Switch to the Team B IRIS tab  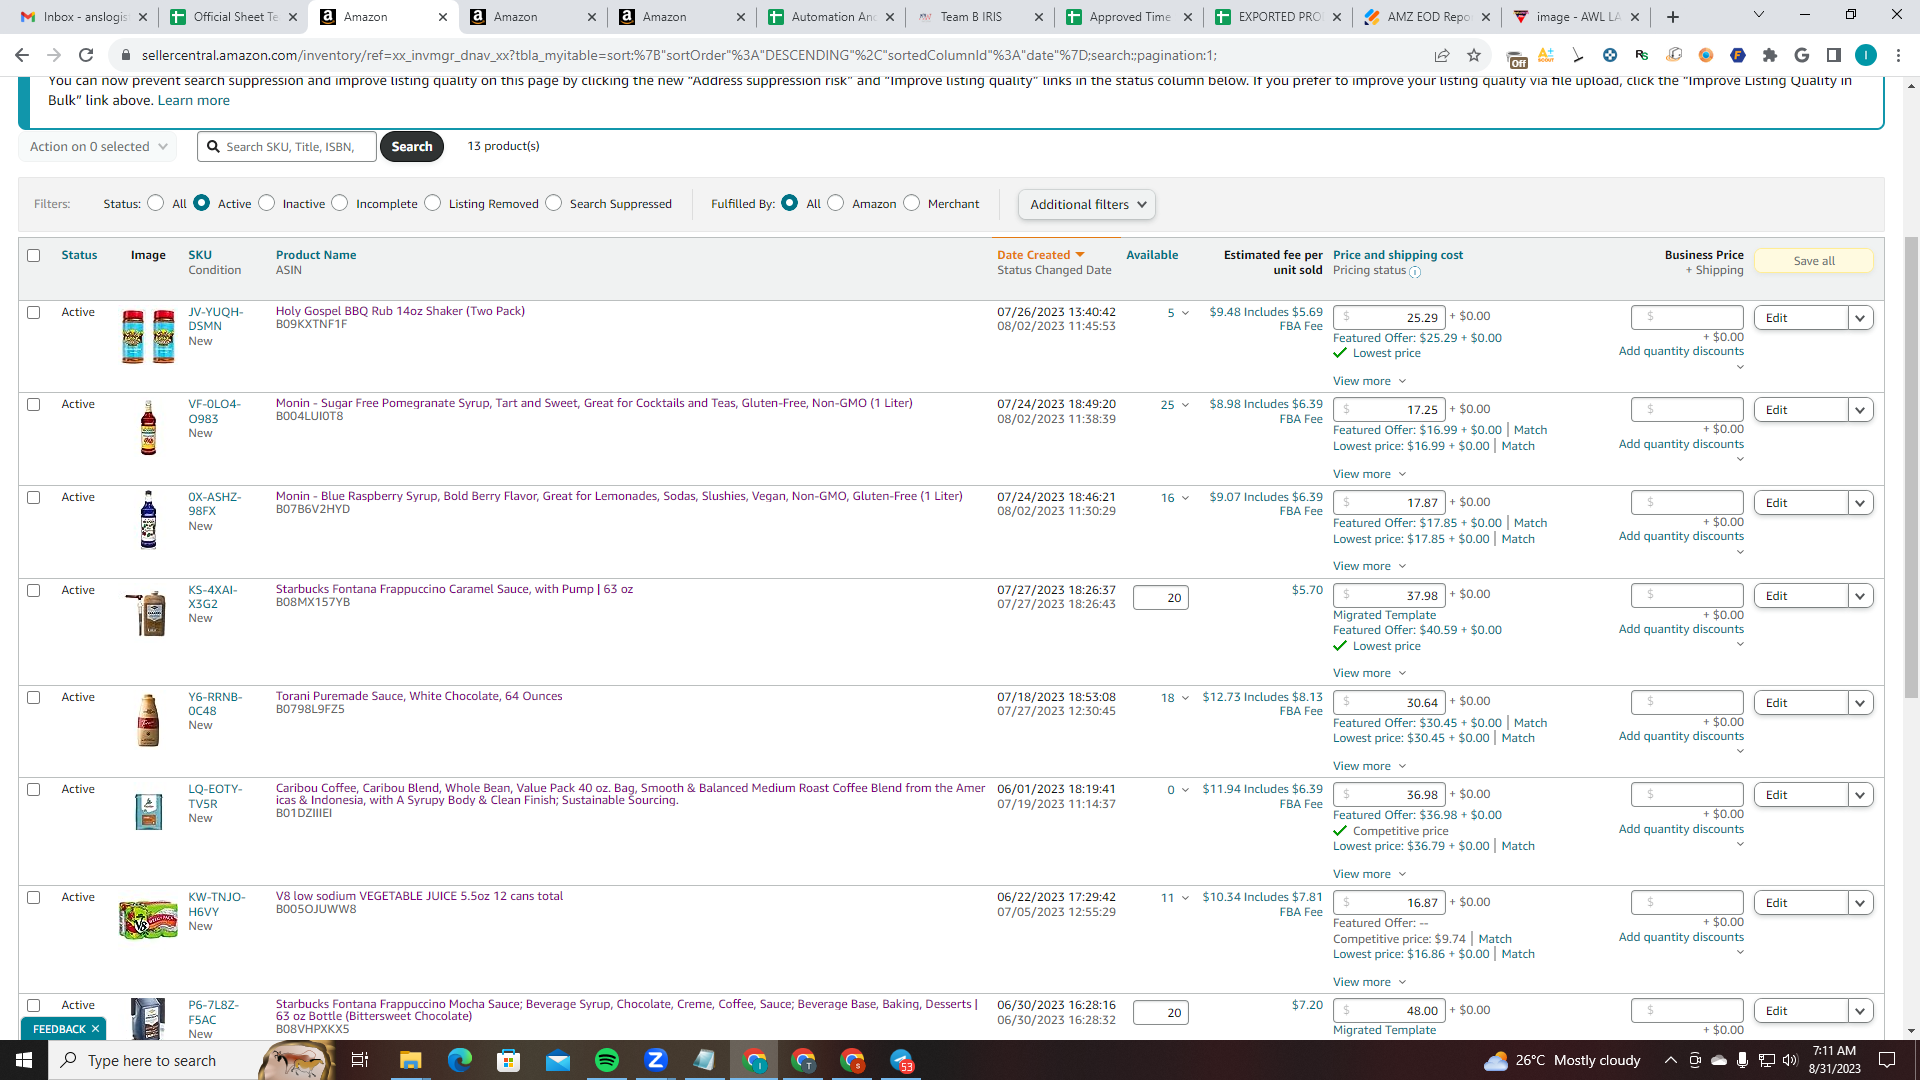(x=980, y=17)
